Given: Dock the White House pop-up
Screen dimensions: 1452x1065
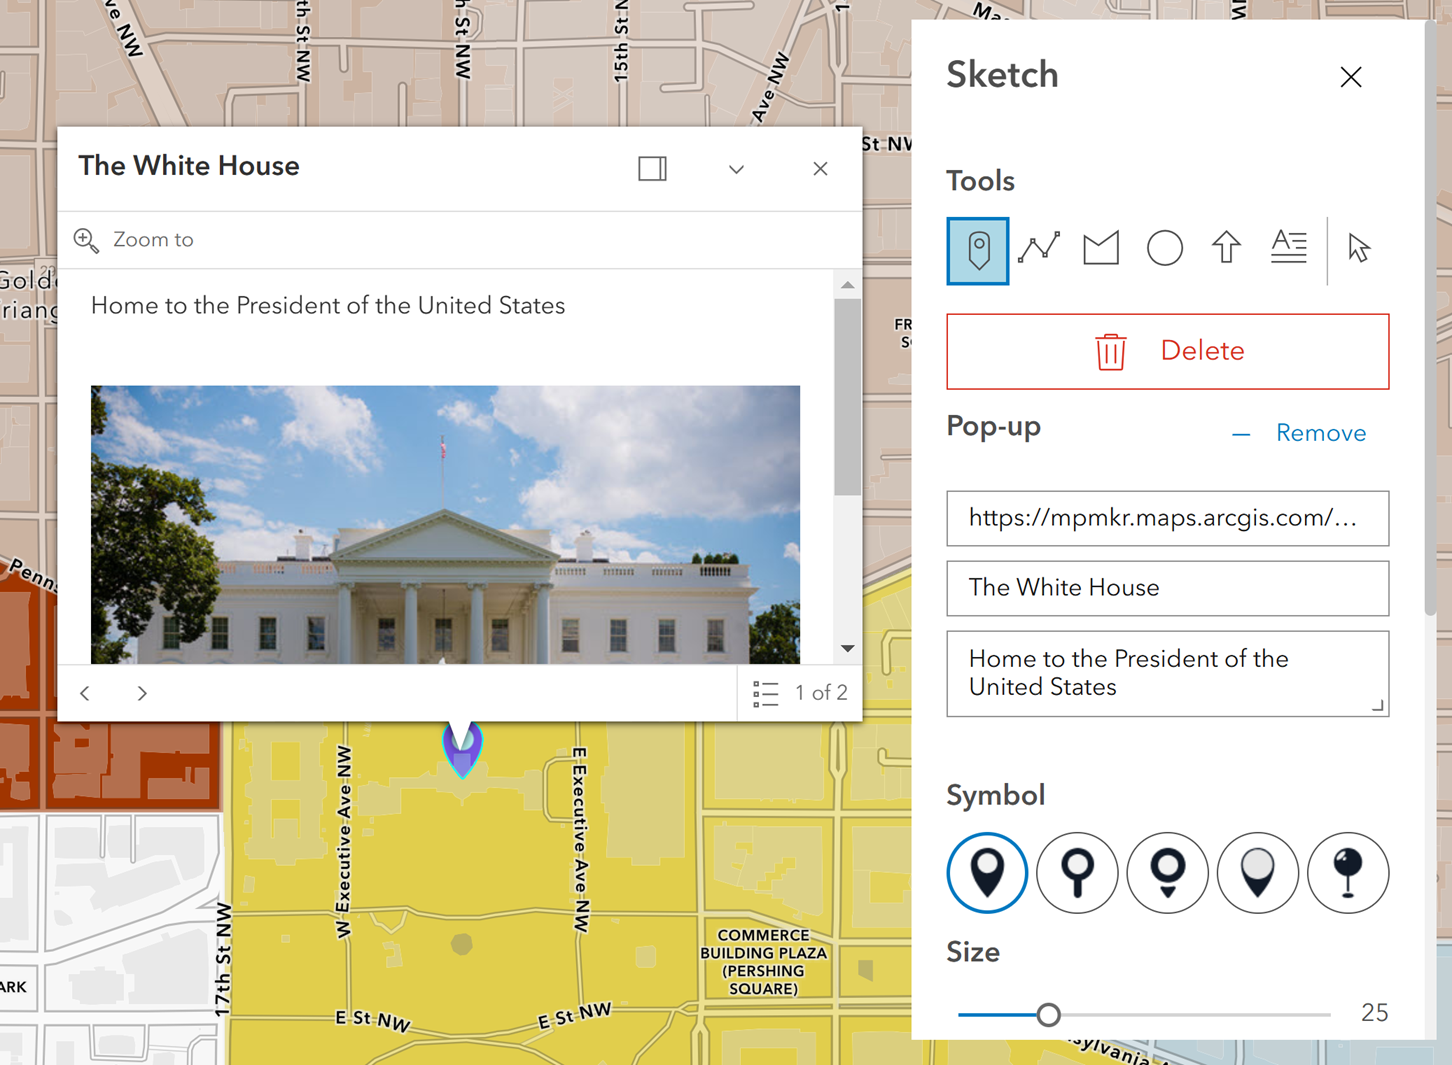Looking at the screenshot, I should pyautogui.click(x=651, y=169).
